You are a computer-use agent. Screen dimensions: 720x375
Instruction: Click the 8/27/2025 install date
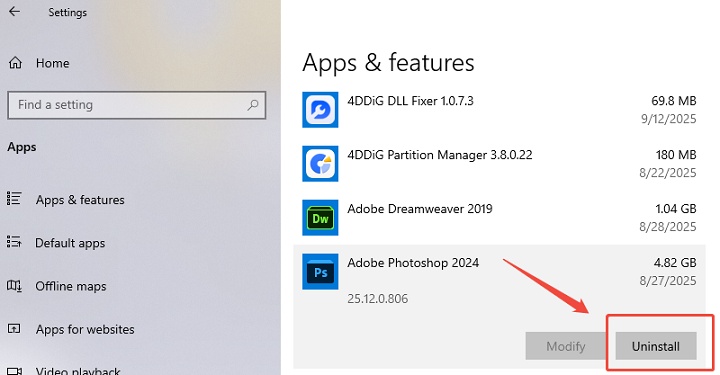point(668,280)
